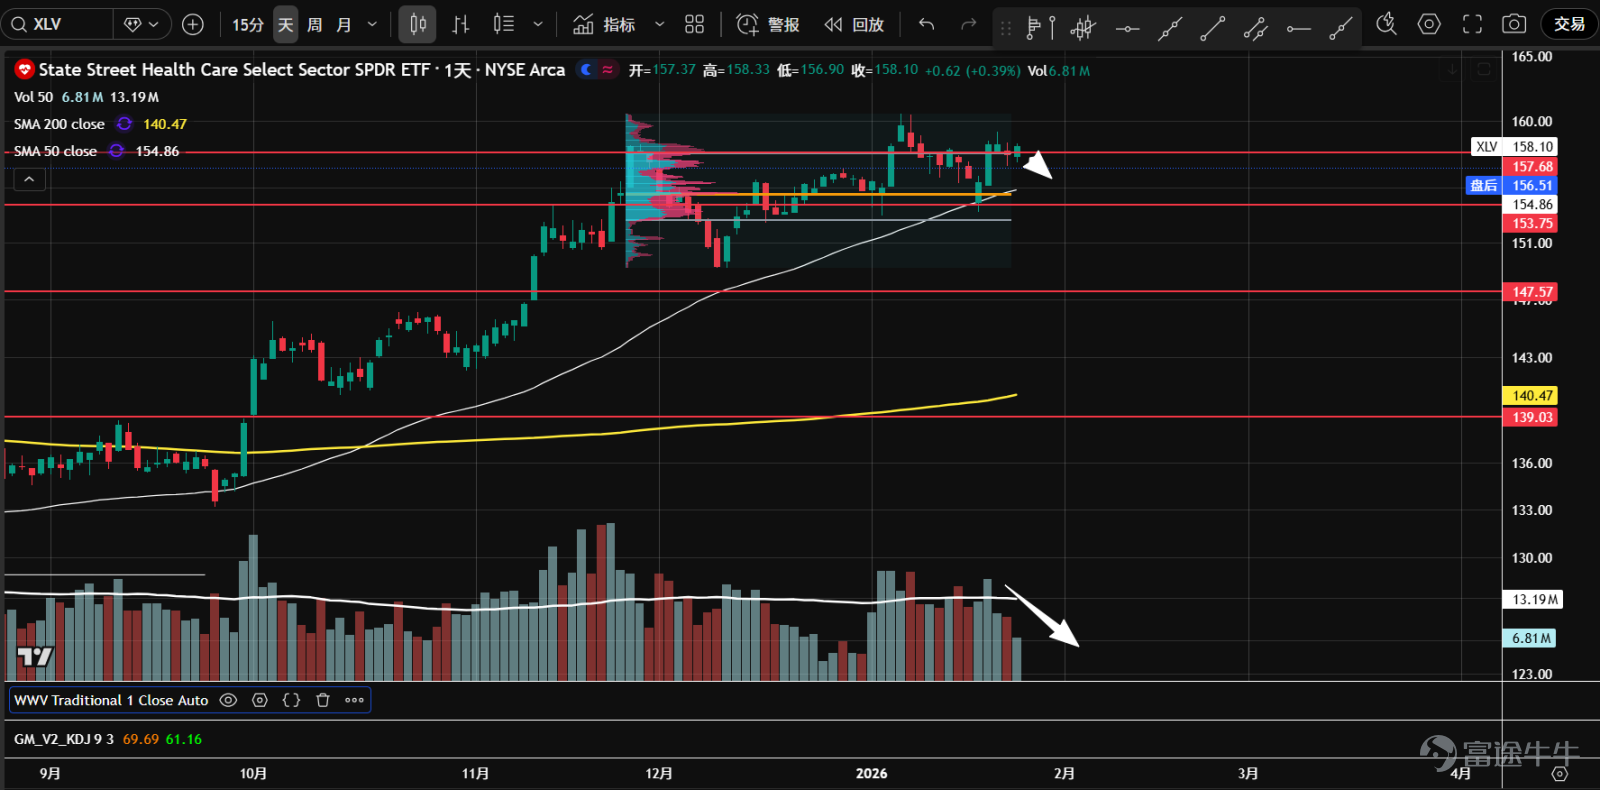Open chart settings hexagon icon

1429,24
